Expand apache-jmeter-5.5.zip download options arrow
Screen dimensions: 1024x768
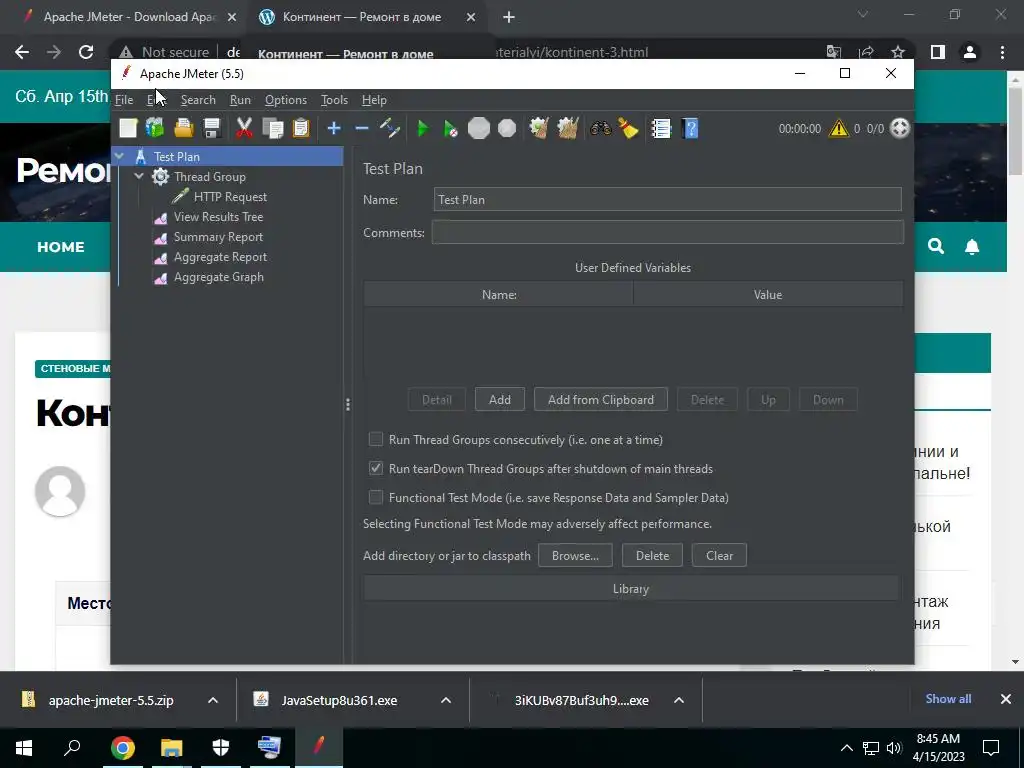tap(212, 700)
